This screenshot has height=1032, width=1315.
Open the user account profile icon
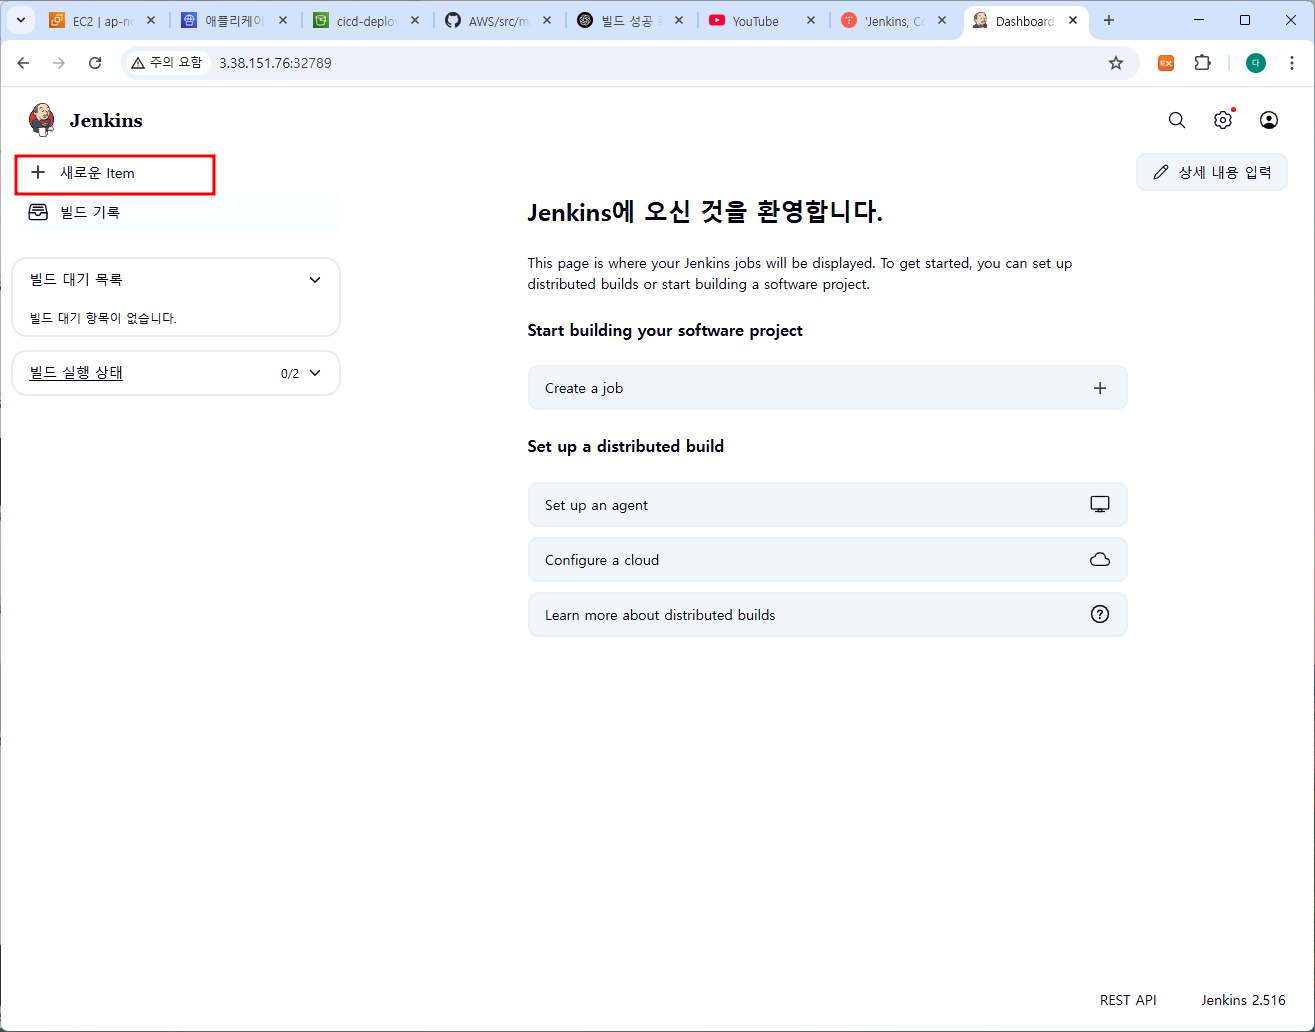pos(1269,120)
